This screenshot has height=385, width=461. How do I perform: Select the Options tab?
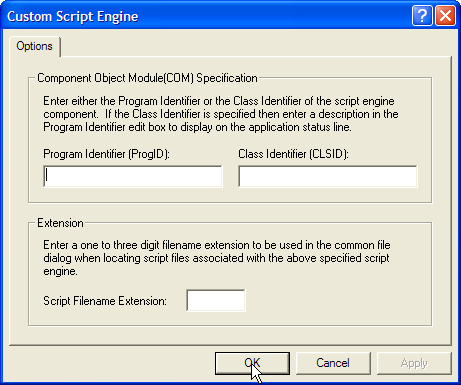click(x=35, y=46)
